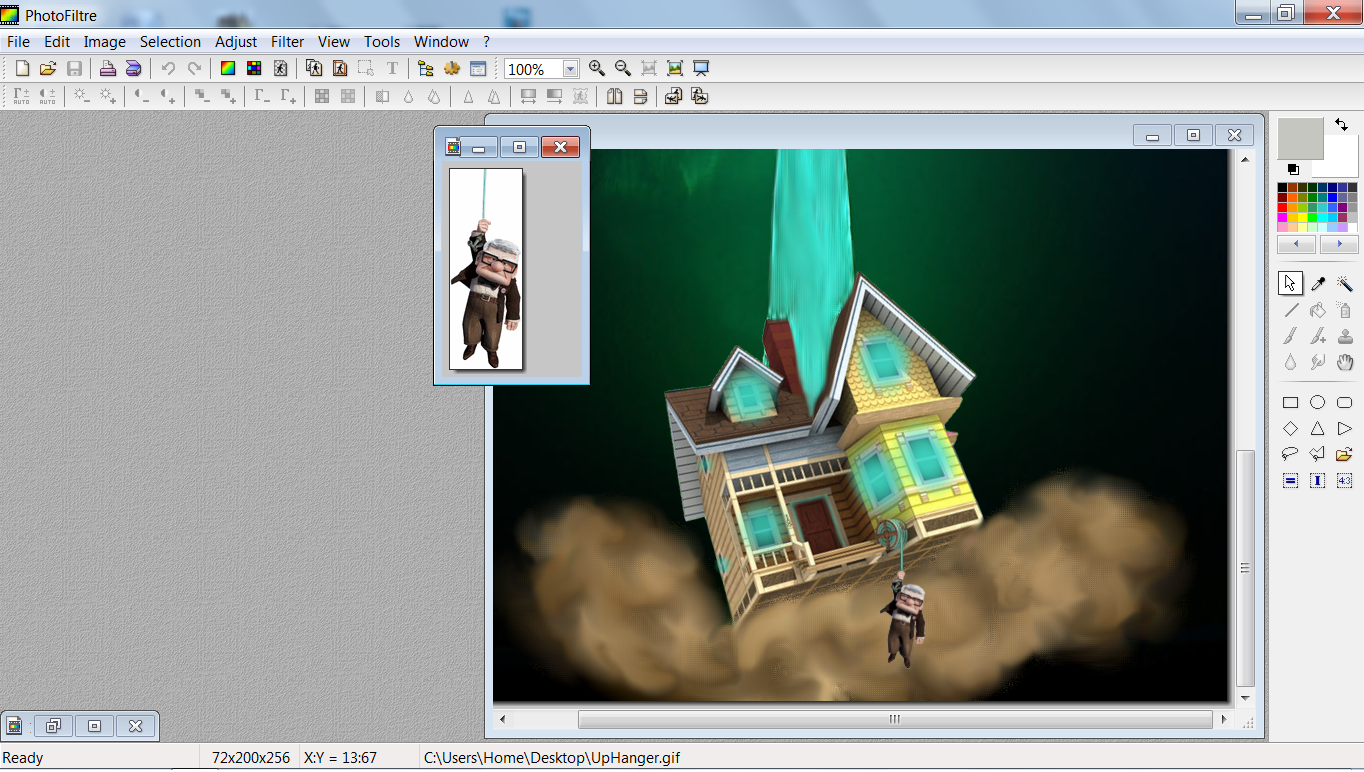The image size is (1364, 772).
Task: Open Image size toolbar icon
Action: (314, 68)
